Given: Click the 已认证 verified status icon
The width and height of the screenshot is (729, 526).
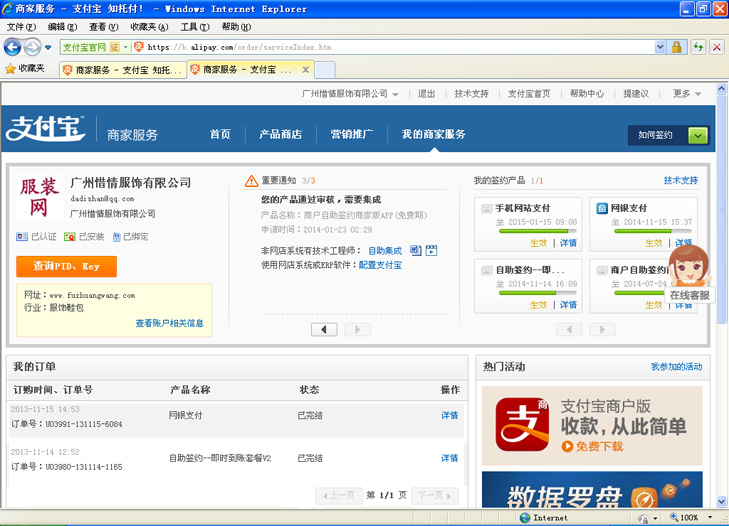Looking at the screenshot, I should click(23, 237).
